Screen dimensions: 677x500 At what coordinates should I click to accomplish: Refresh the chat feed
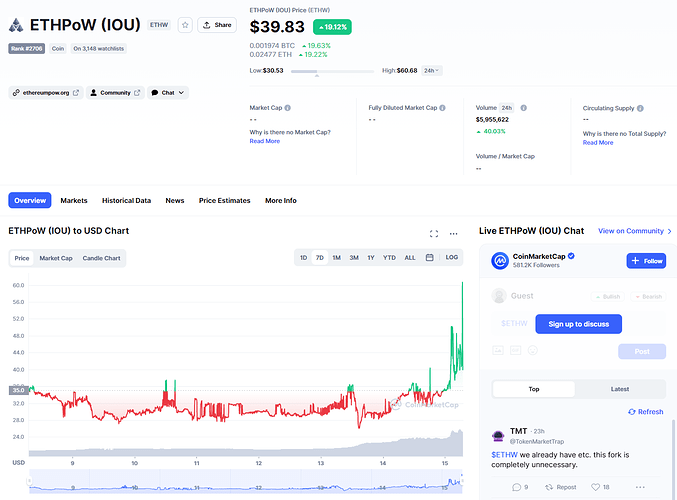(645, 412)
